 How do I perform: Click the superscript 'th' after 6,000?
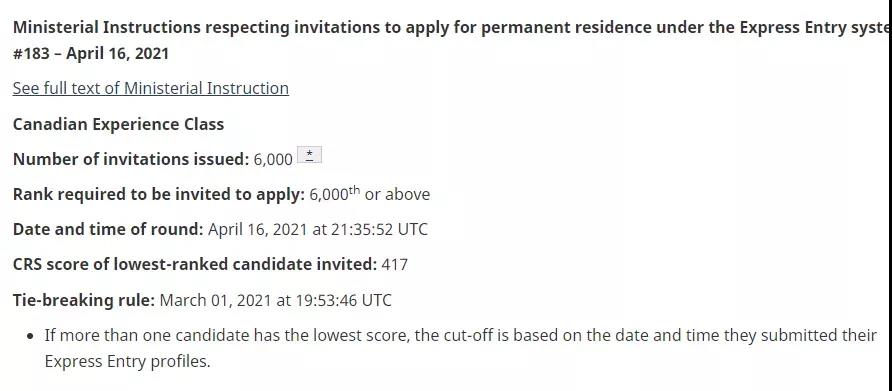click(354, 191)
